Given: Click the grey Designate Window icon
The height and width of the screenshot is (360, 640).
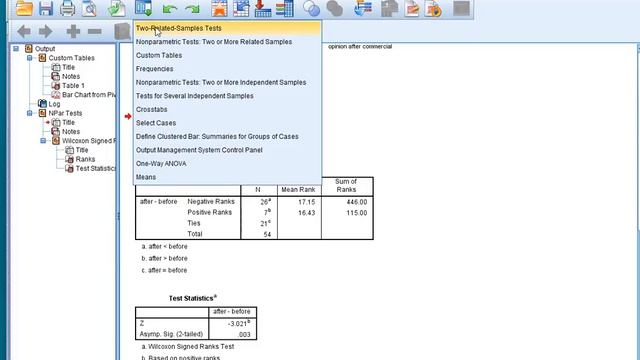Looking at the screenshot, I should click(461, 8).
